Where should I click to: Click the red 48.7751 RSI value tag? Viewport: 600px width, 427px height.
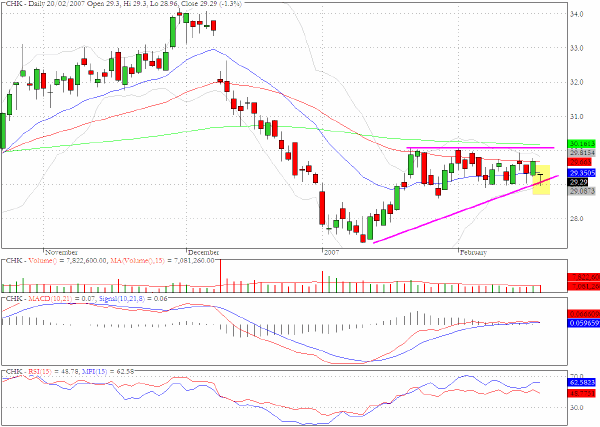(x=582, y=393)
